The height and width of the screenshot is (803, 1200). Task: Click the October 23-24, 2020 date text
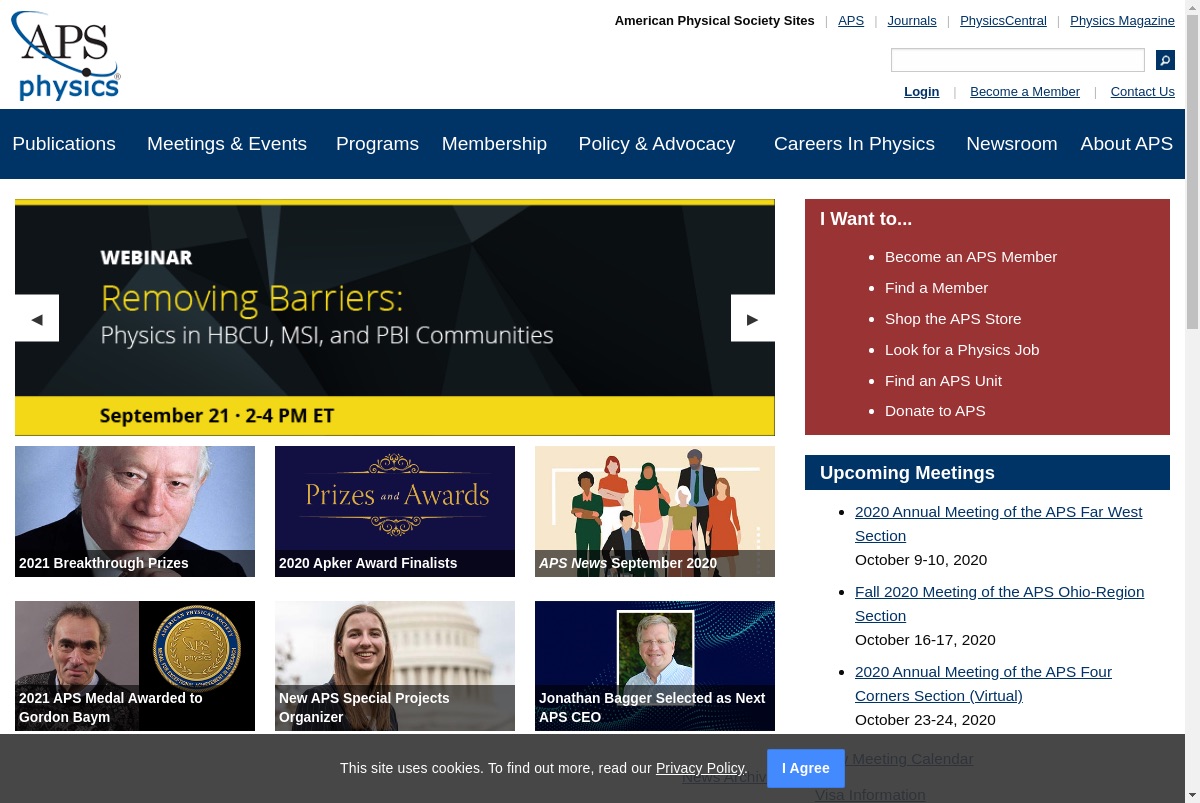(925, 720)
